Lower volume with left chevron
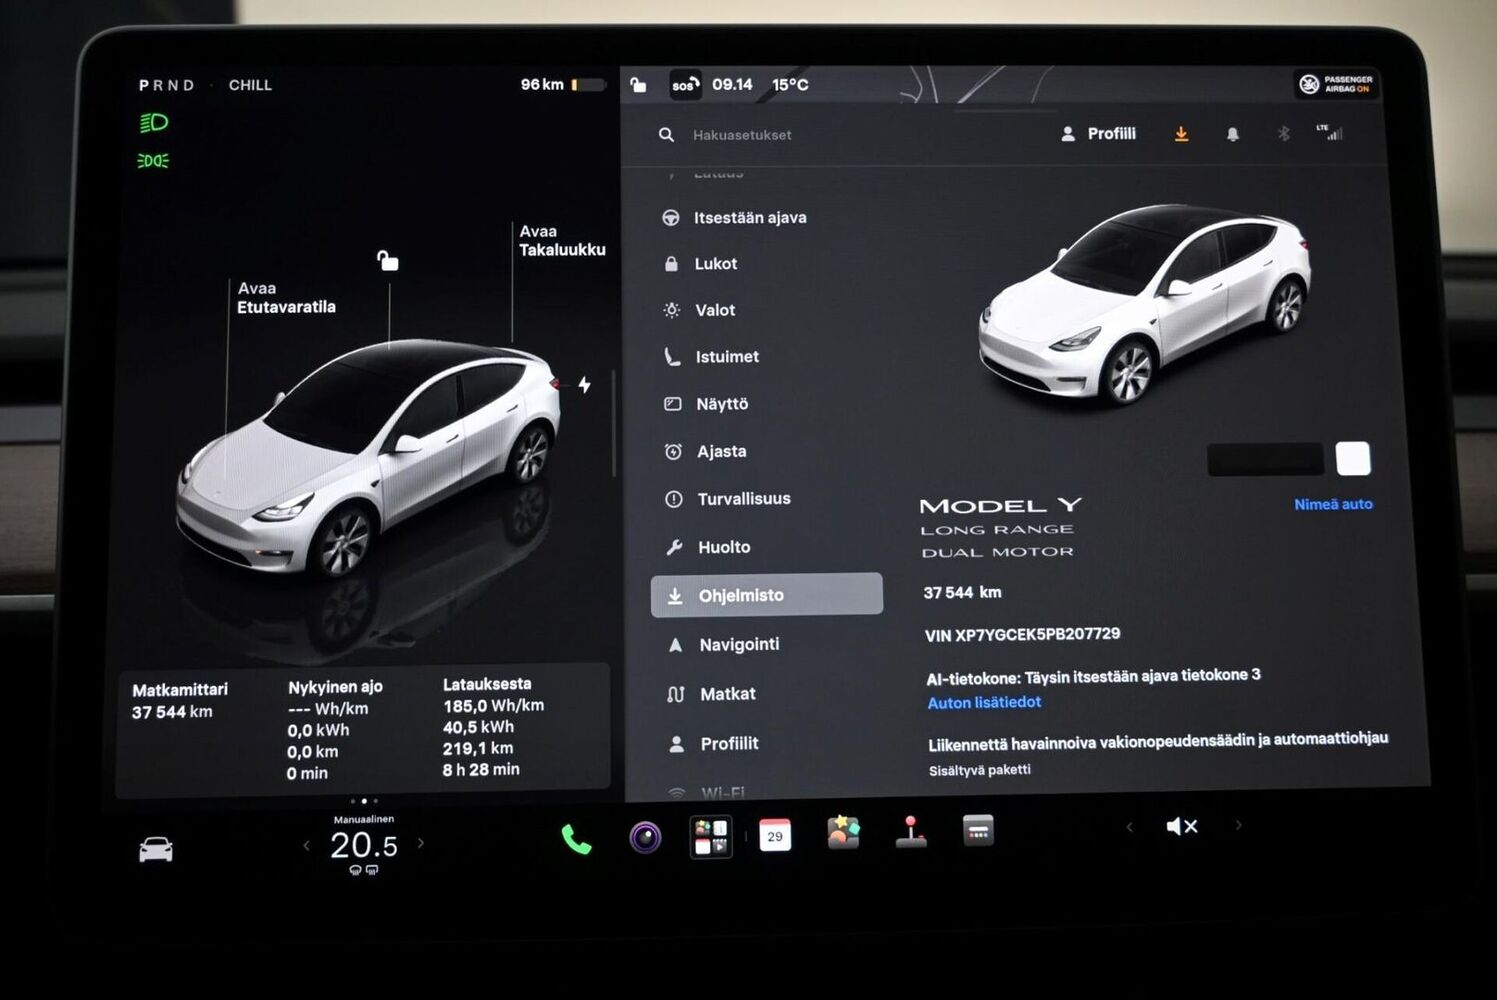The height and width of the screenshot is (1000, 1497). click(x=1130, y=827)
